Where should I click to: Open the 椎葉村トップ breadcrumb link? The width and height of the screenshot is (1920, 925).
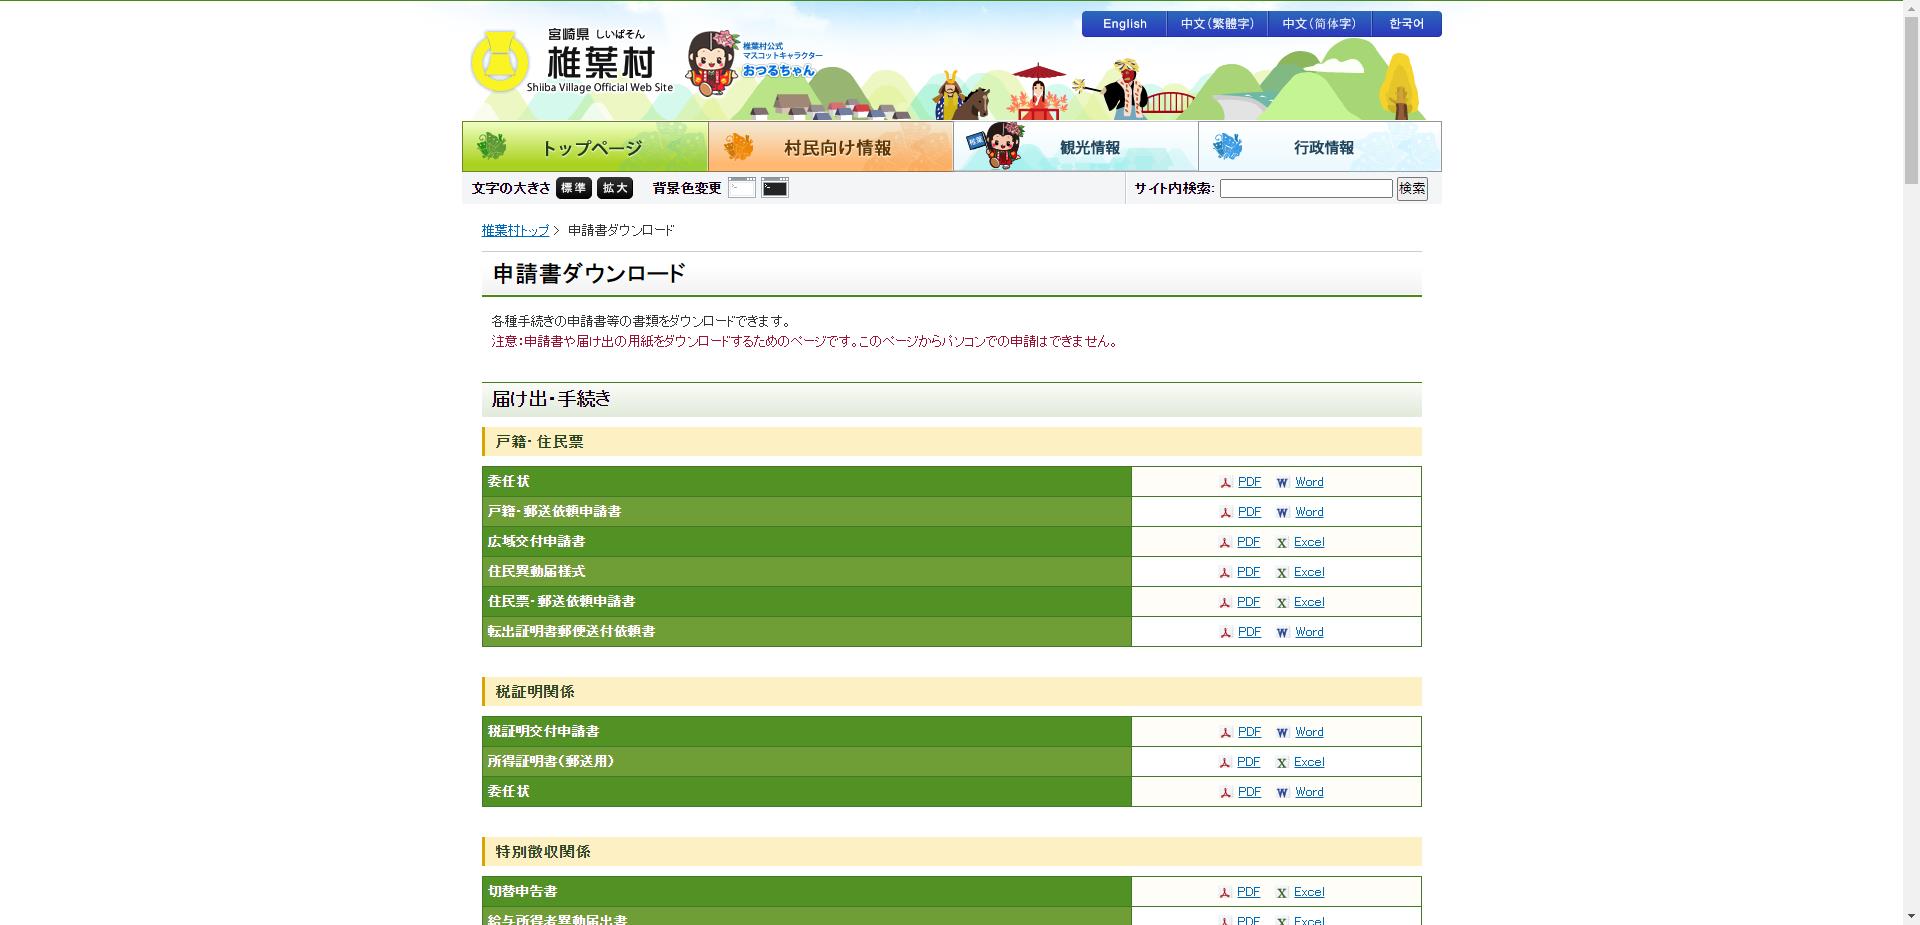(x=512, y=230)
